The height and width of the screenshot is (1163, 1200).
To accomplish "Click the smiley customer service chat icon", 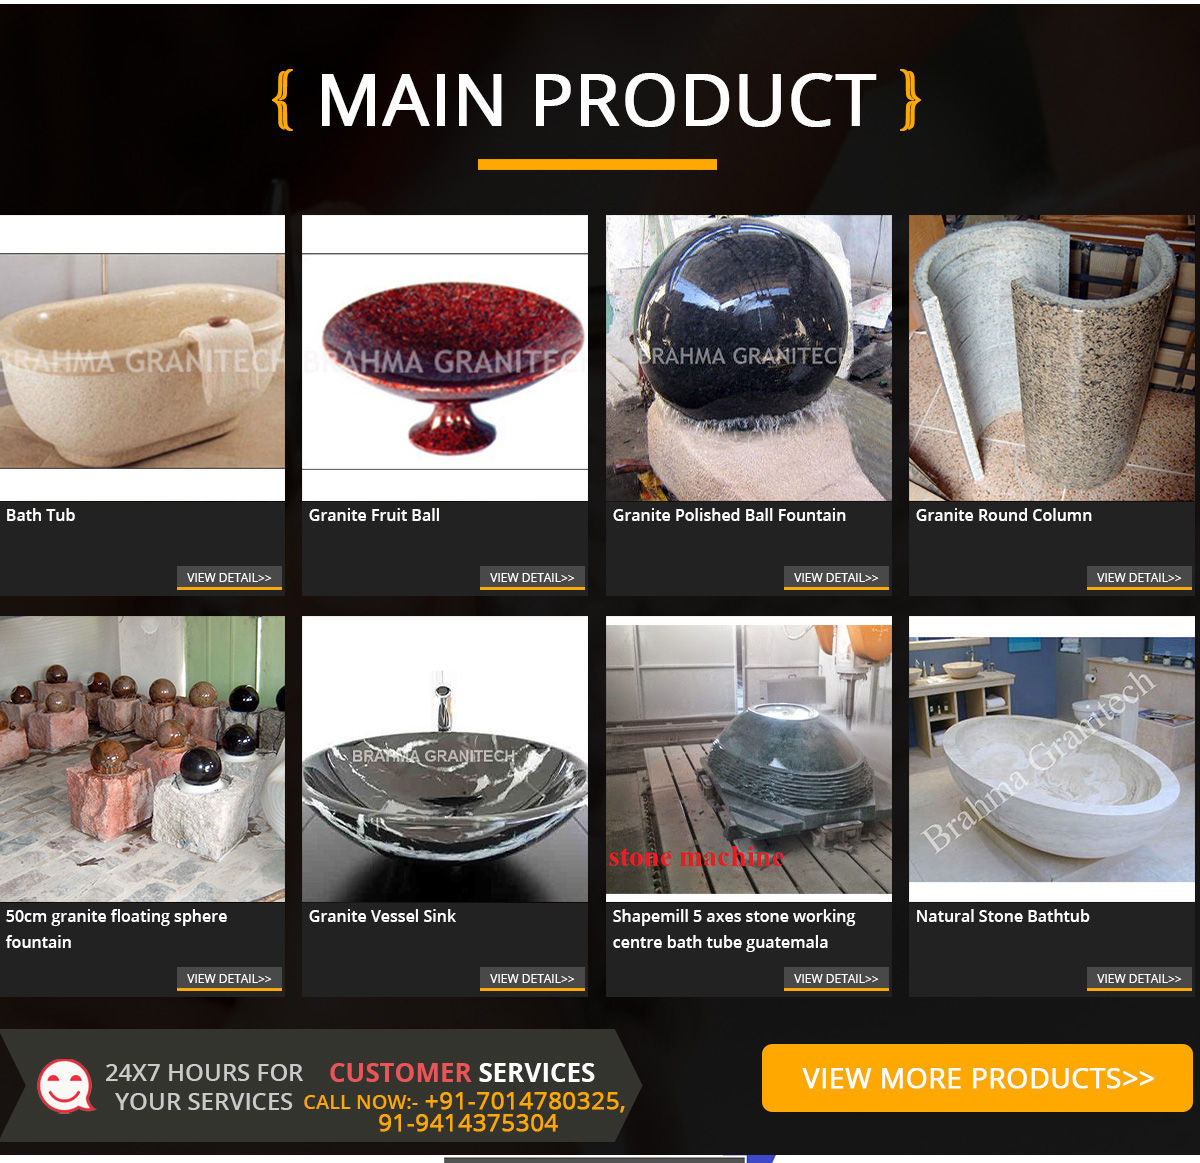I will coord(65,1086).
